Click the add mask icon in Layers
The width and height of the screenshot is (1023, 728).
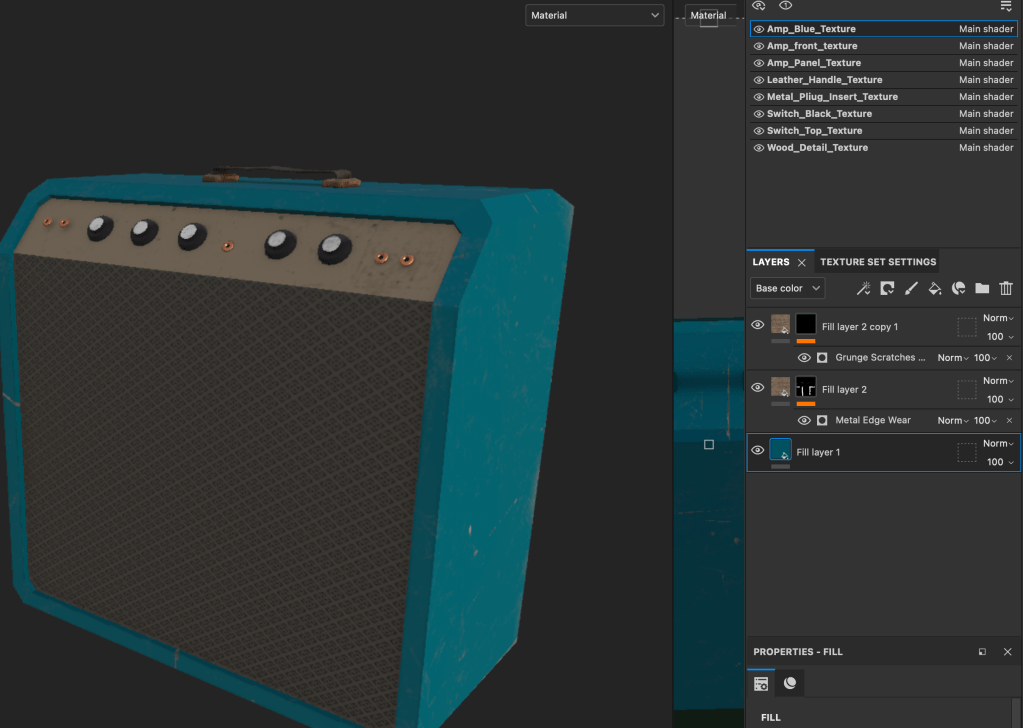tap(887, 288)
